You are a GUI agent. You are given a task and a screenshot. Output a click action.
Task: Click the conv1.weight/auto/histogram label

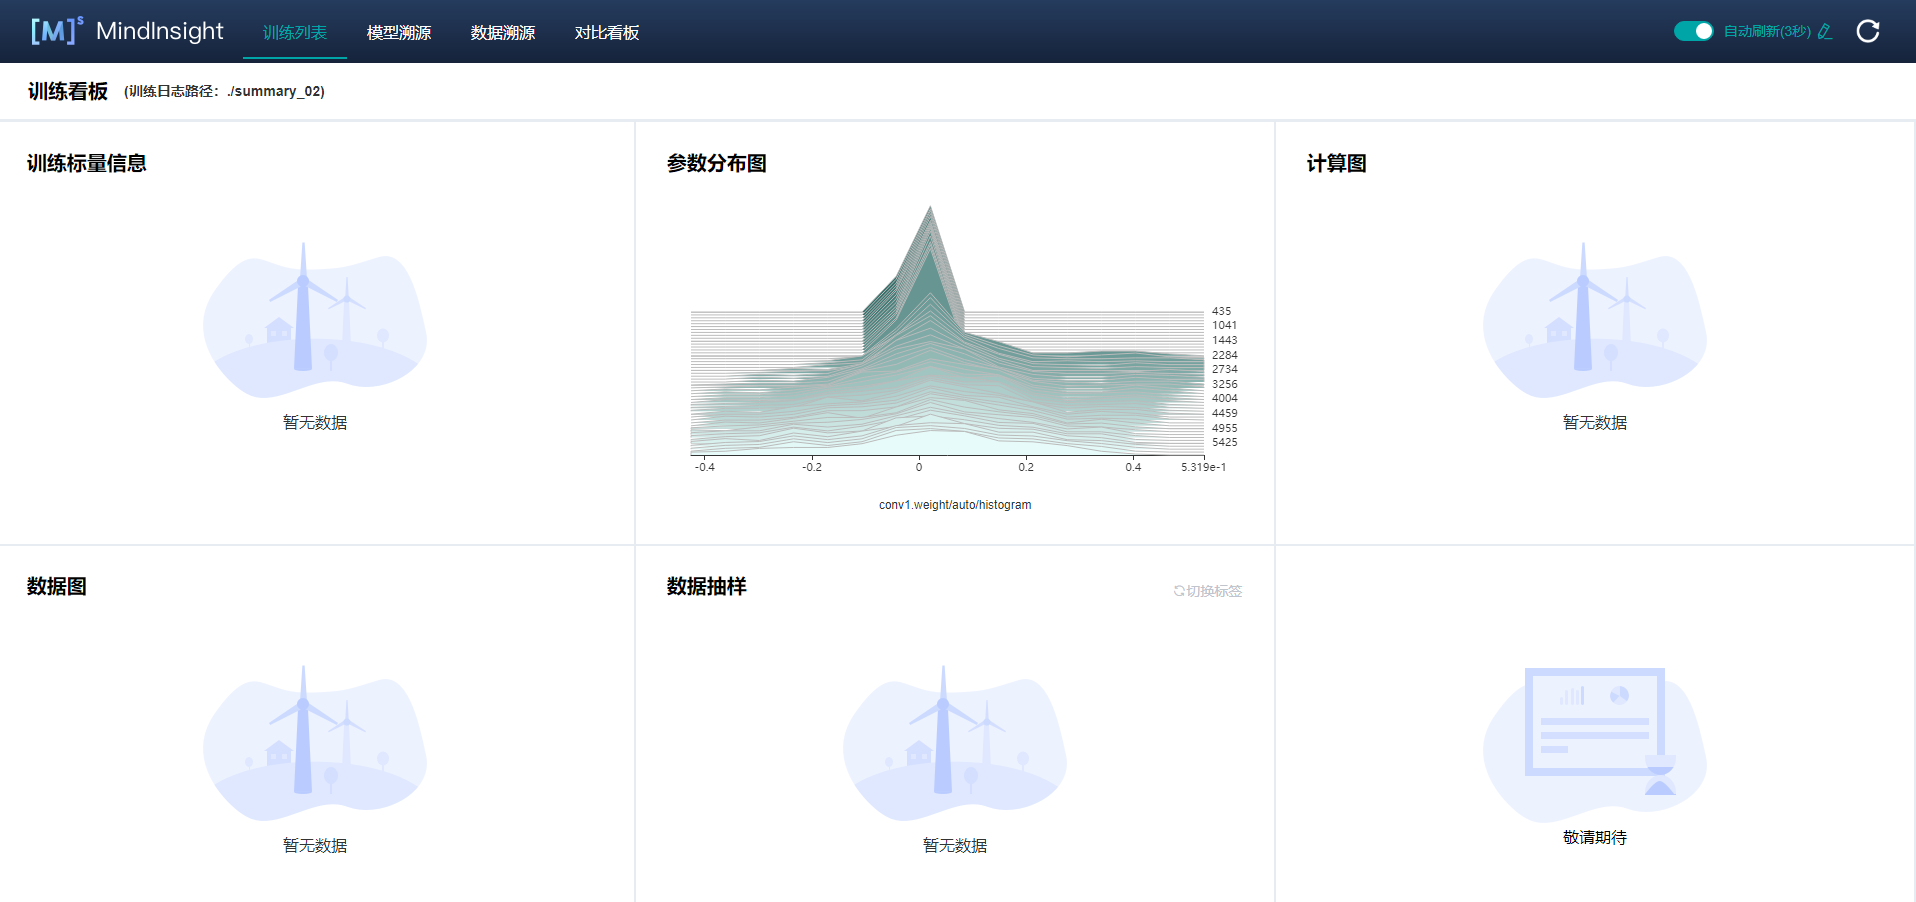(955, 505)
